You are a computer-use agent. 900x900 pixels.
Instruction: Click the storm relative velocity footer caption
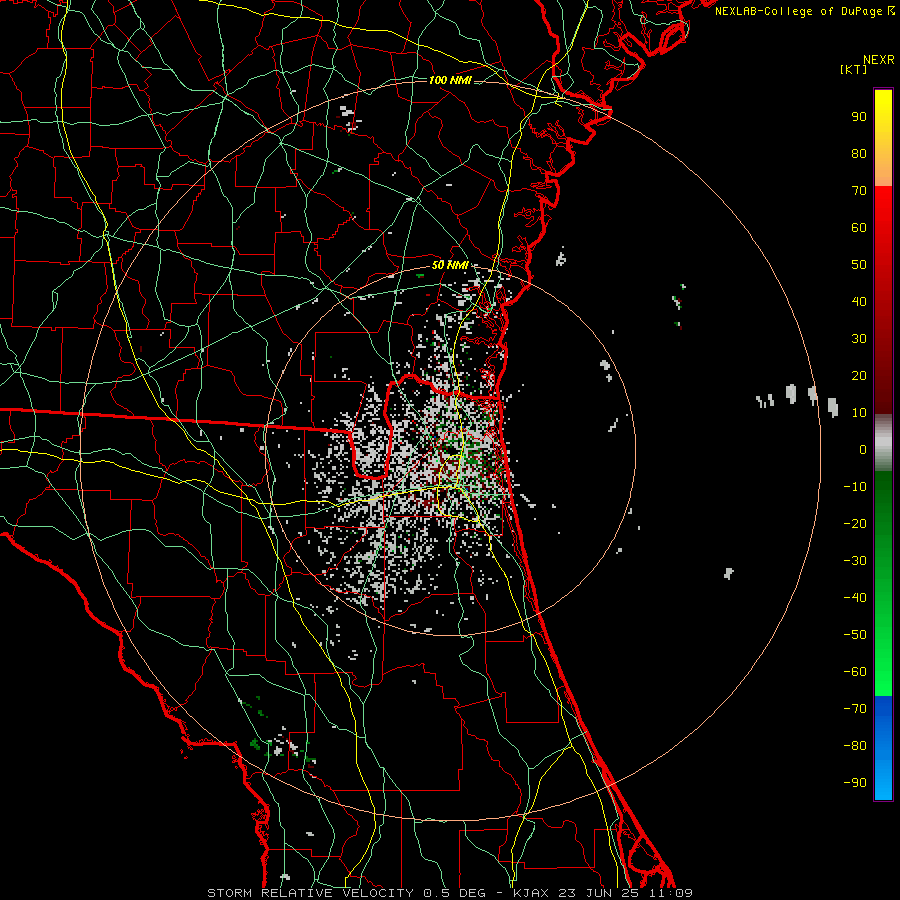pos(450,893)
